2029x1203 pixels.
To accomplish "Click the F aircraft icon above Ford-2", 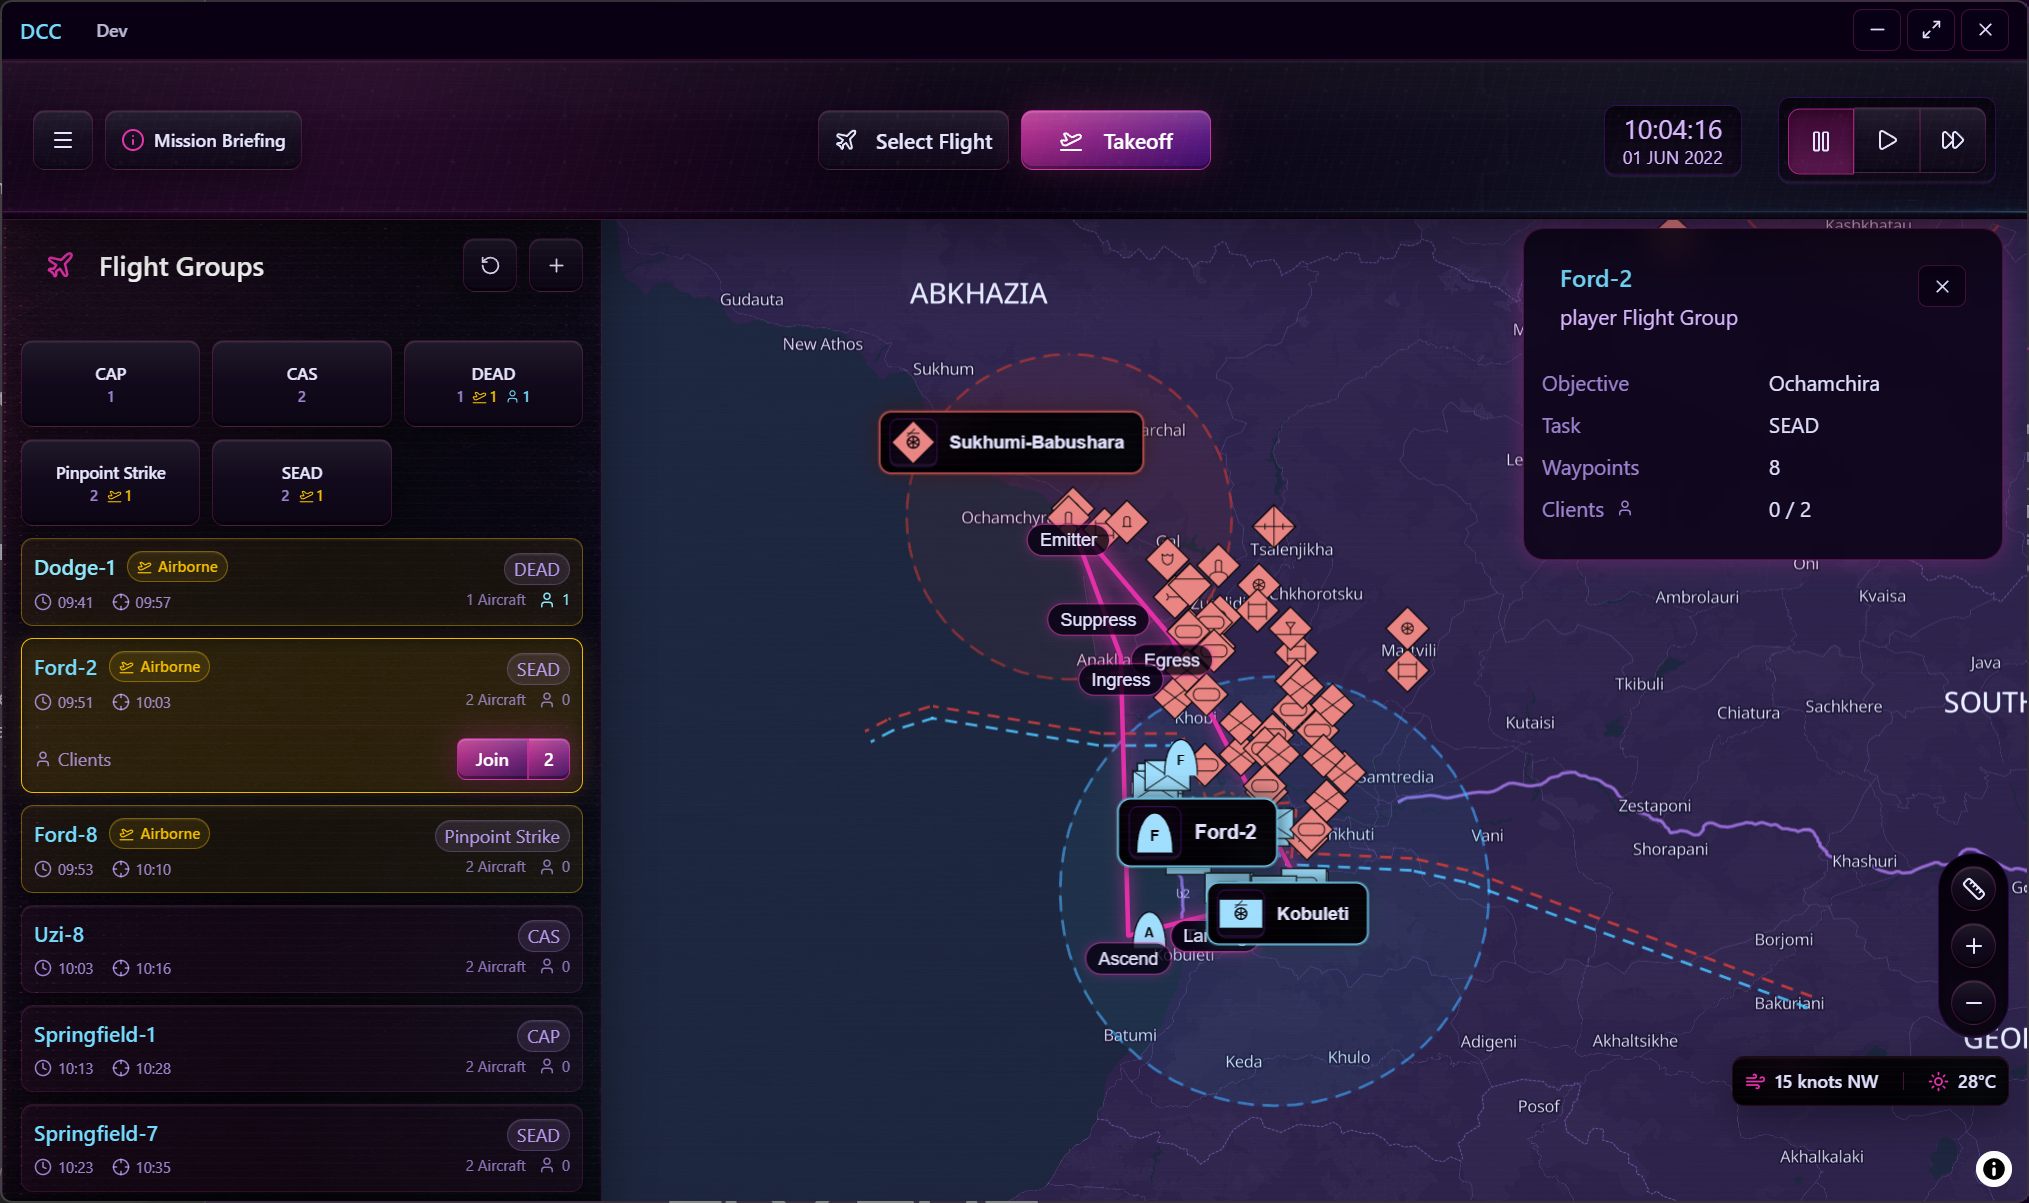I will (x=1181, y=760).
